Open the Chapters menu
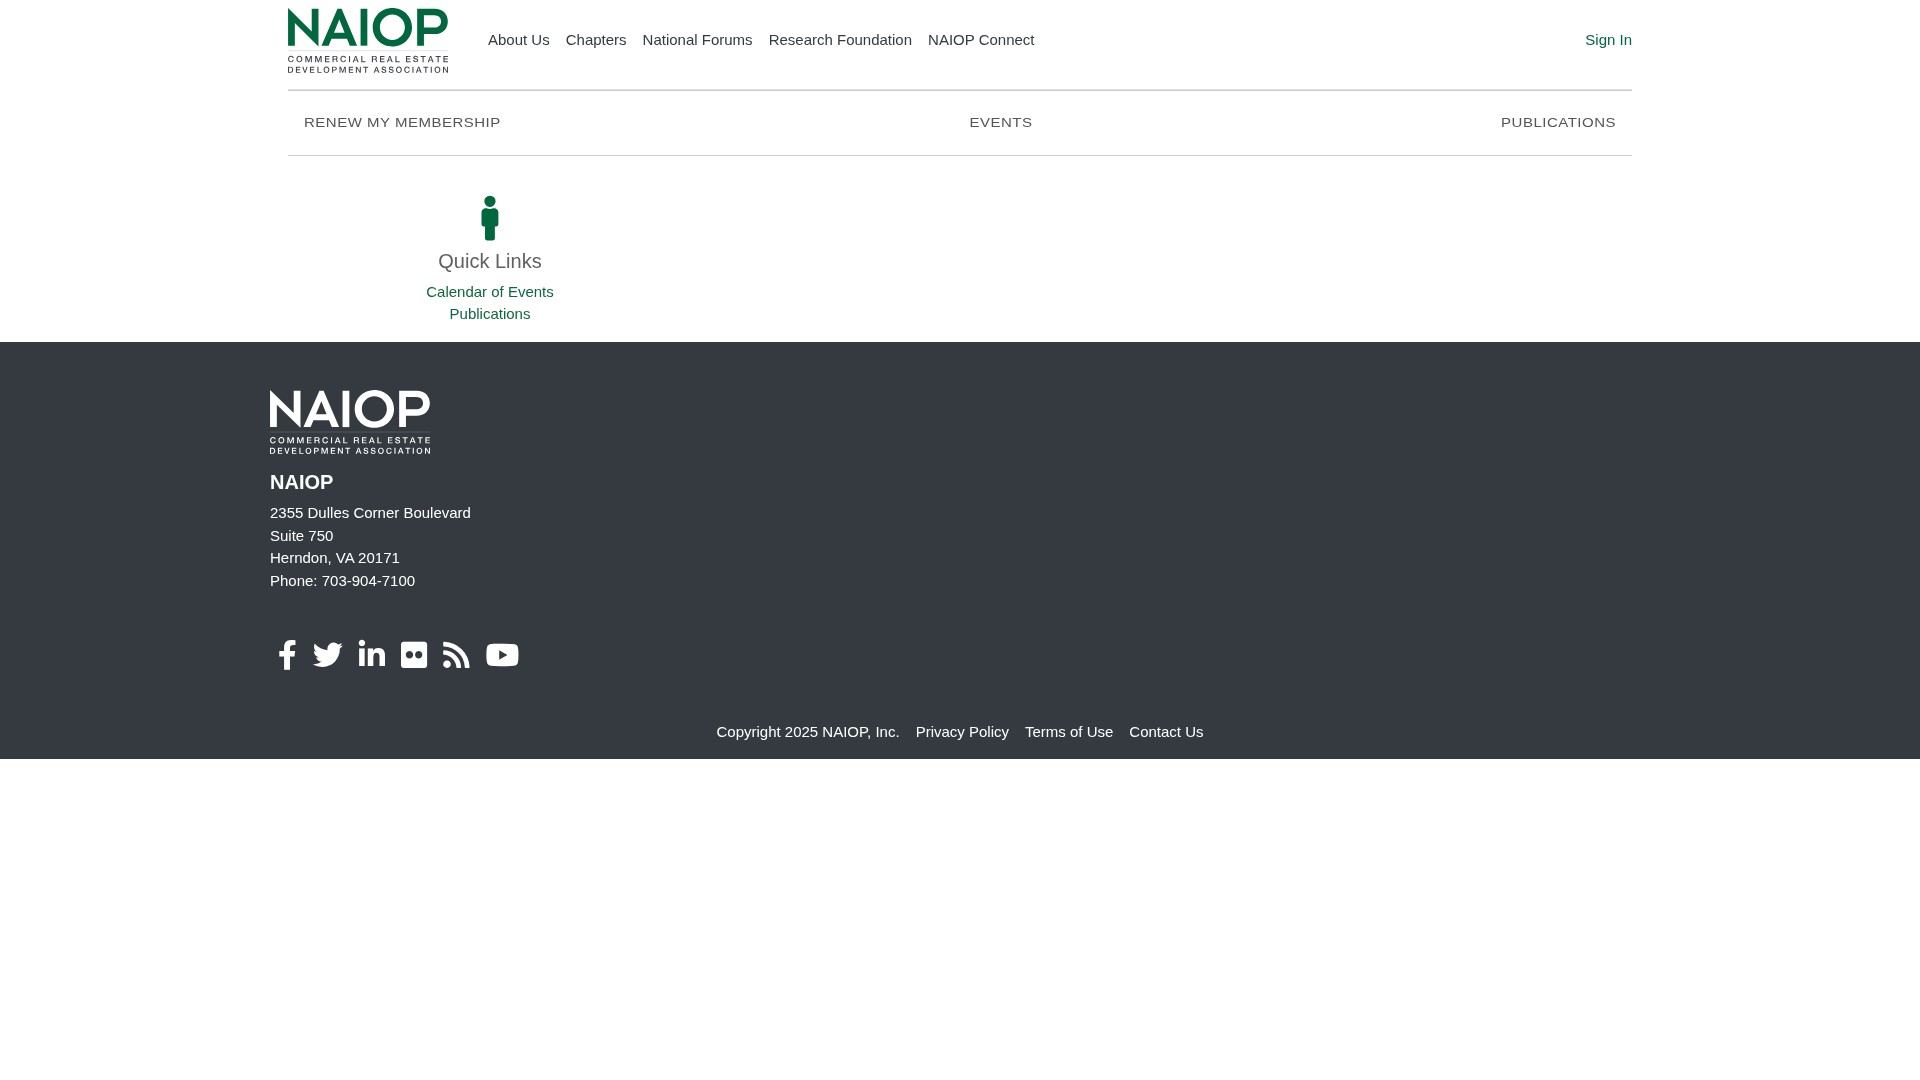The width and height of the screenshot is (1920, 1080). coord(596,40)
